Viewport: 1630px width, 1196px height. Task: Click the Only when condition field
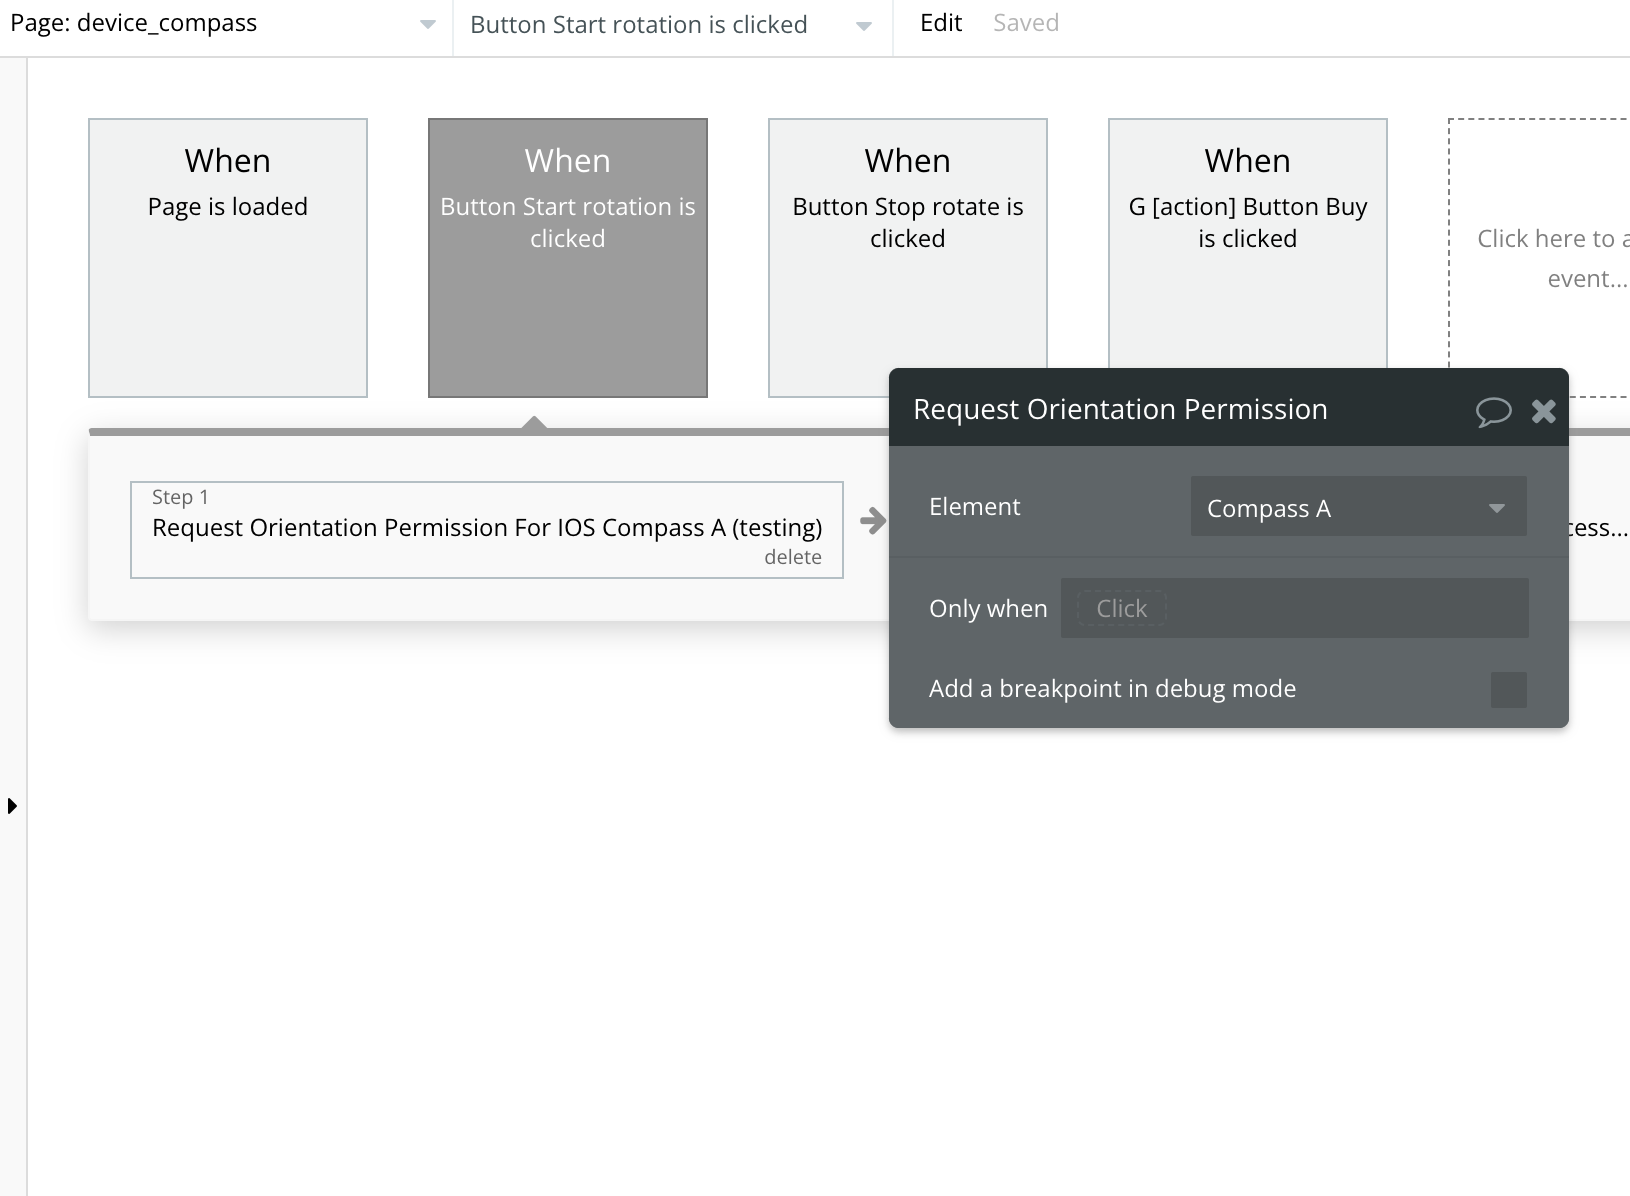pyautogui.click(x=1294, y=608)
